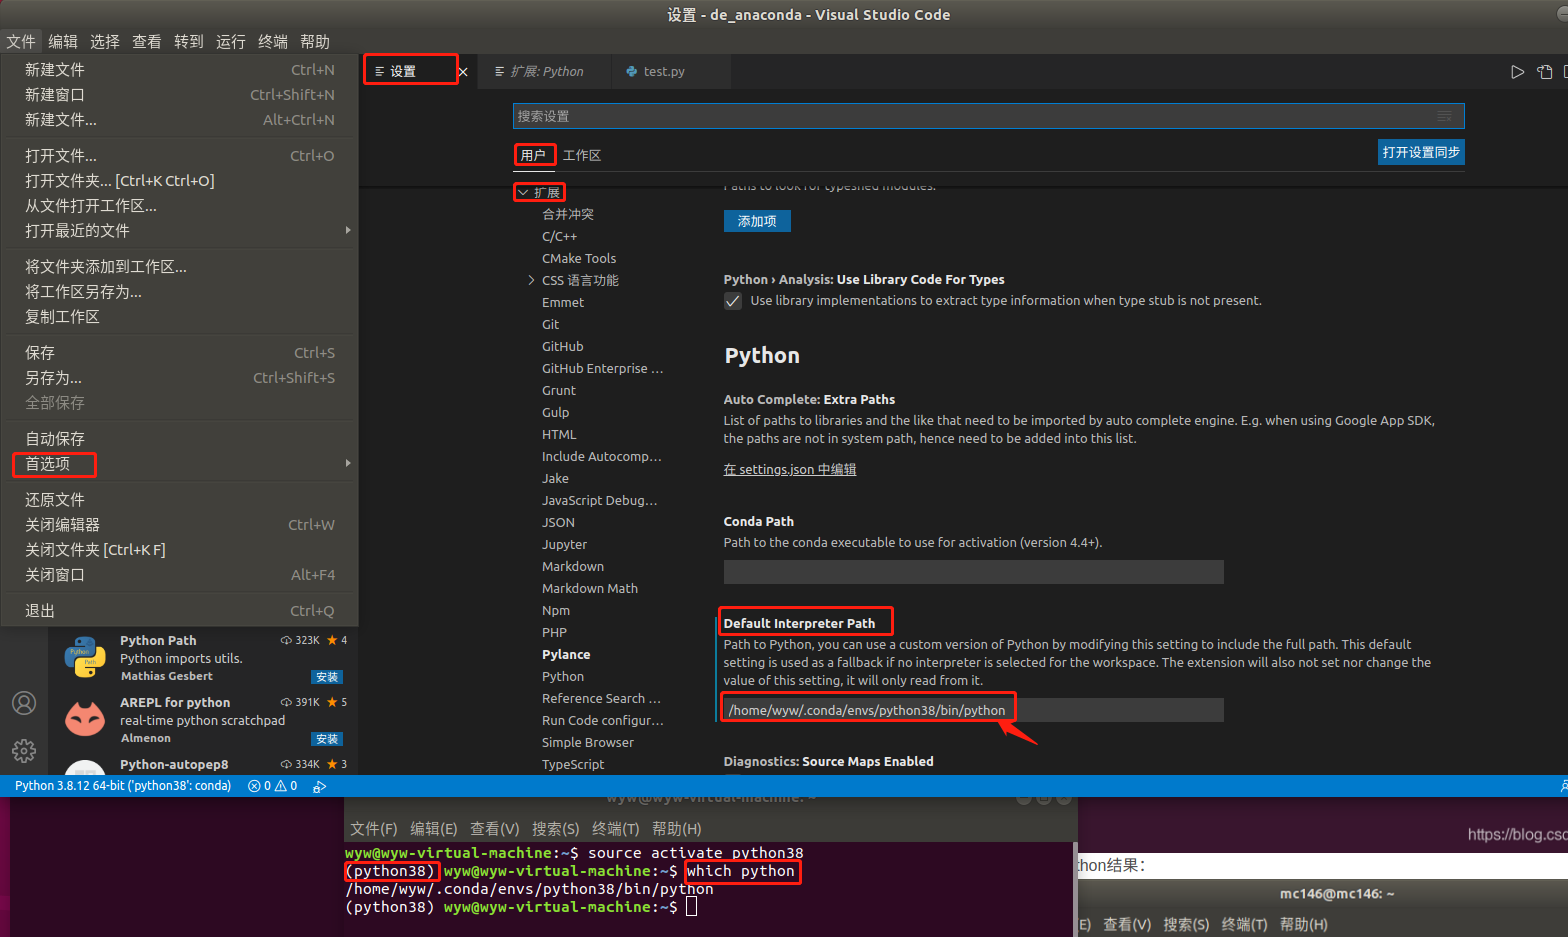The image size is (1568, 937).
Task: Install AREPL for python with 安装
Action: [327, 739]
